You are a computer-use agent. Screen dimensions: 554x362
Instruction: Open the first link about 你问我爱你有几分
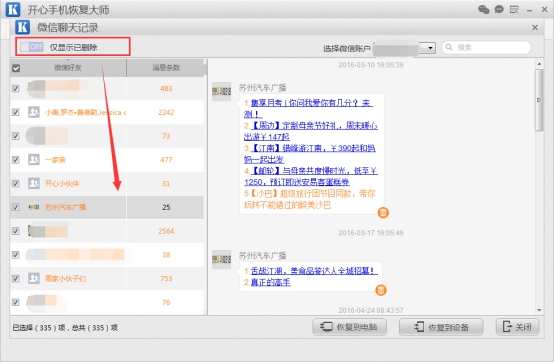pyautogui.click(x=308, y=108)
